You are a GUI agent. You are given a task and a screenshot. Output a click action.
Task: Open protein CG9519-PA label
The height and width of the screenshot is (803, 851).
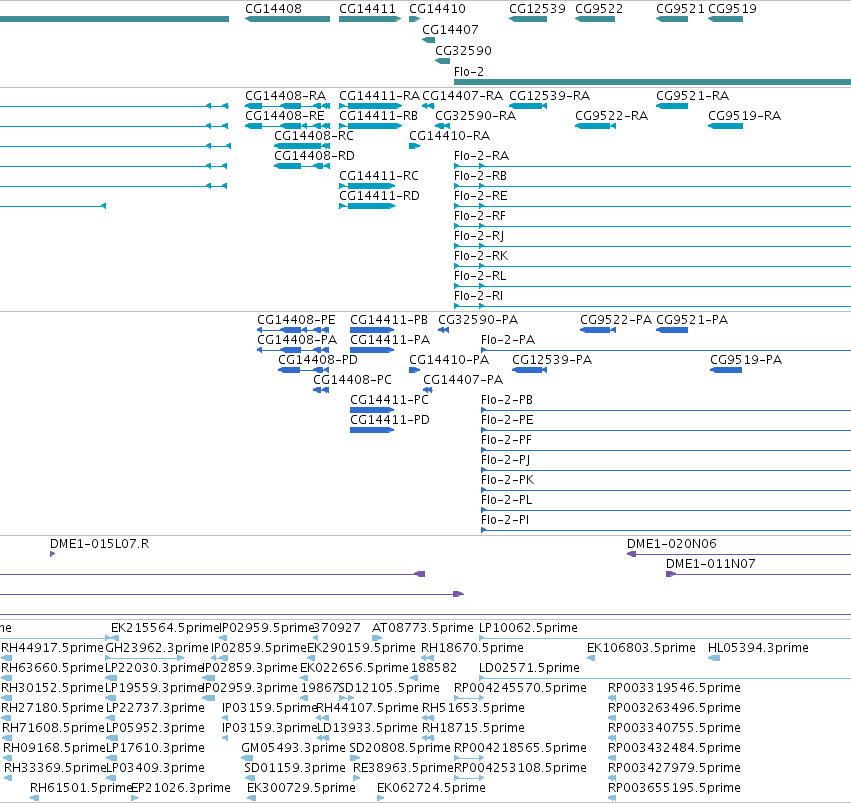[x=746, y=360]
